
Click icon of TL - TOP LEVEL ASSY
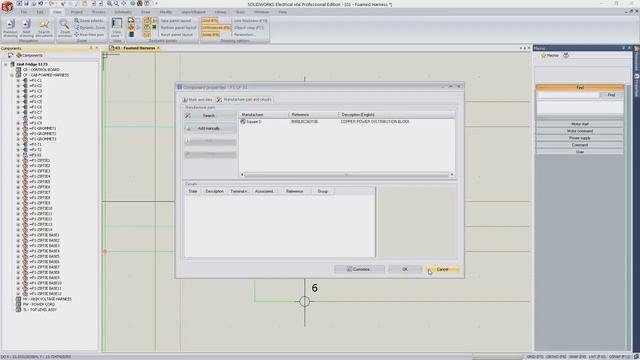18,310
